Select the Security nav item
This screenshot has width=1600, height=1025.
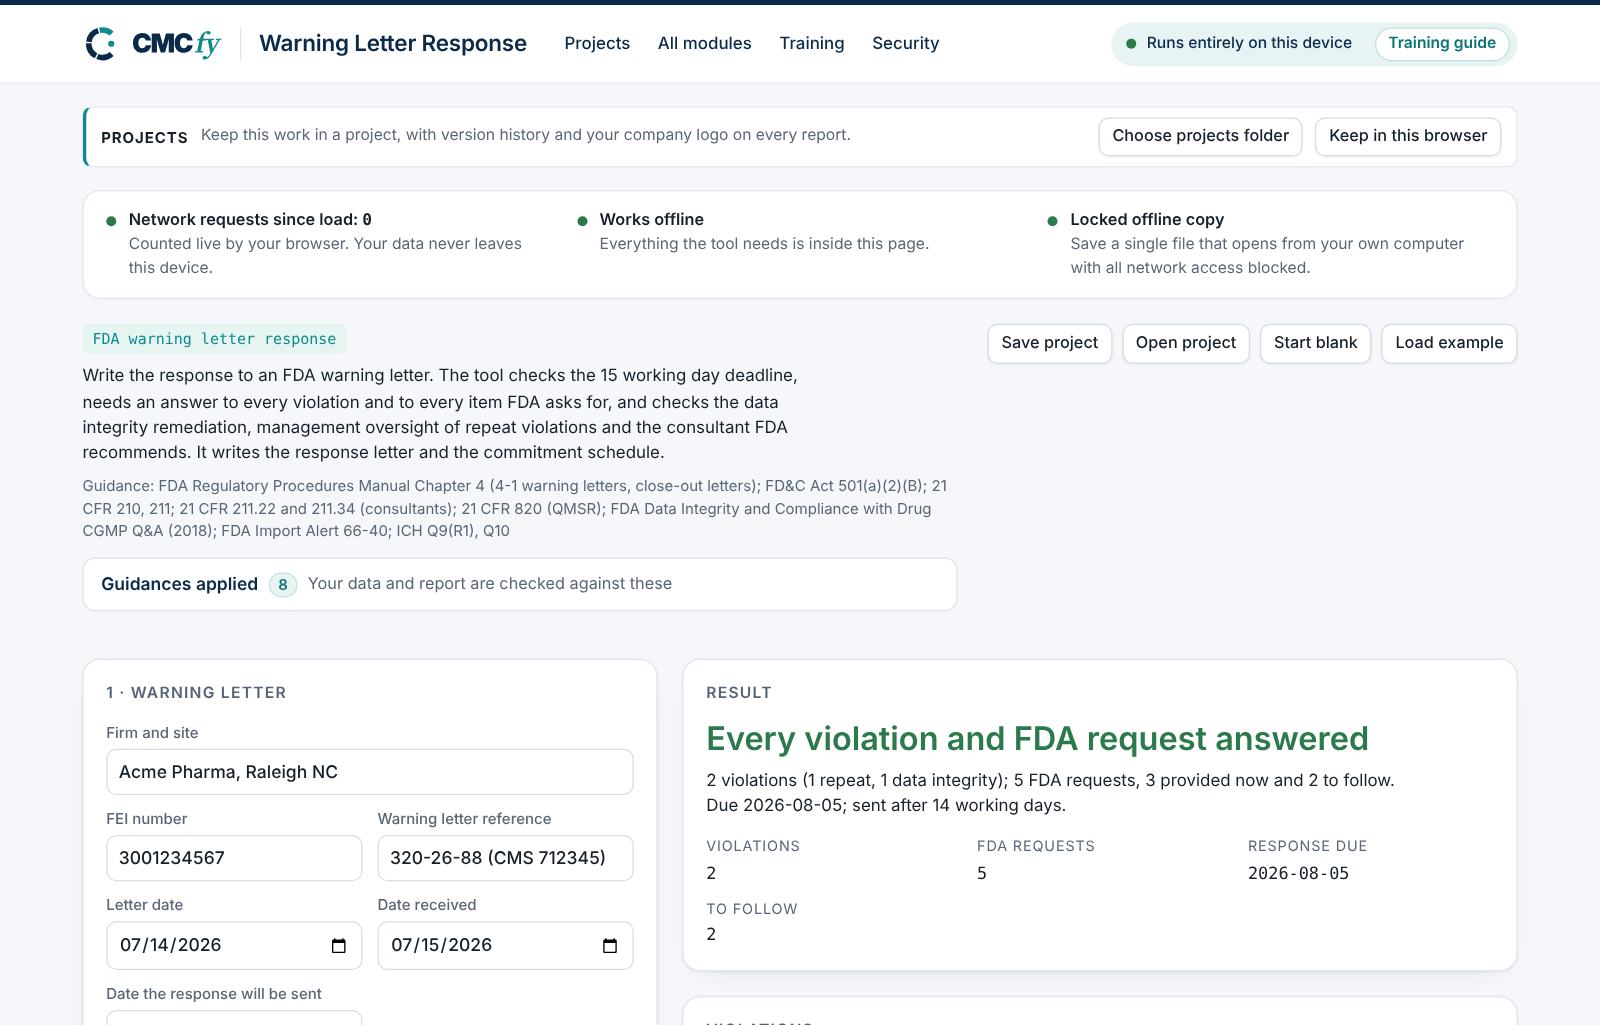point(905,43)
